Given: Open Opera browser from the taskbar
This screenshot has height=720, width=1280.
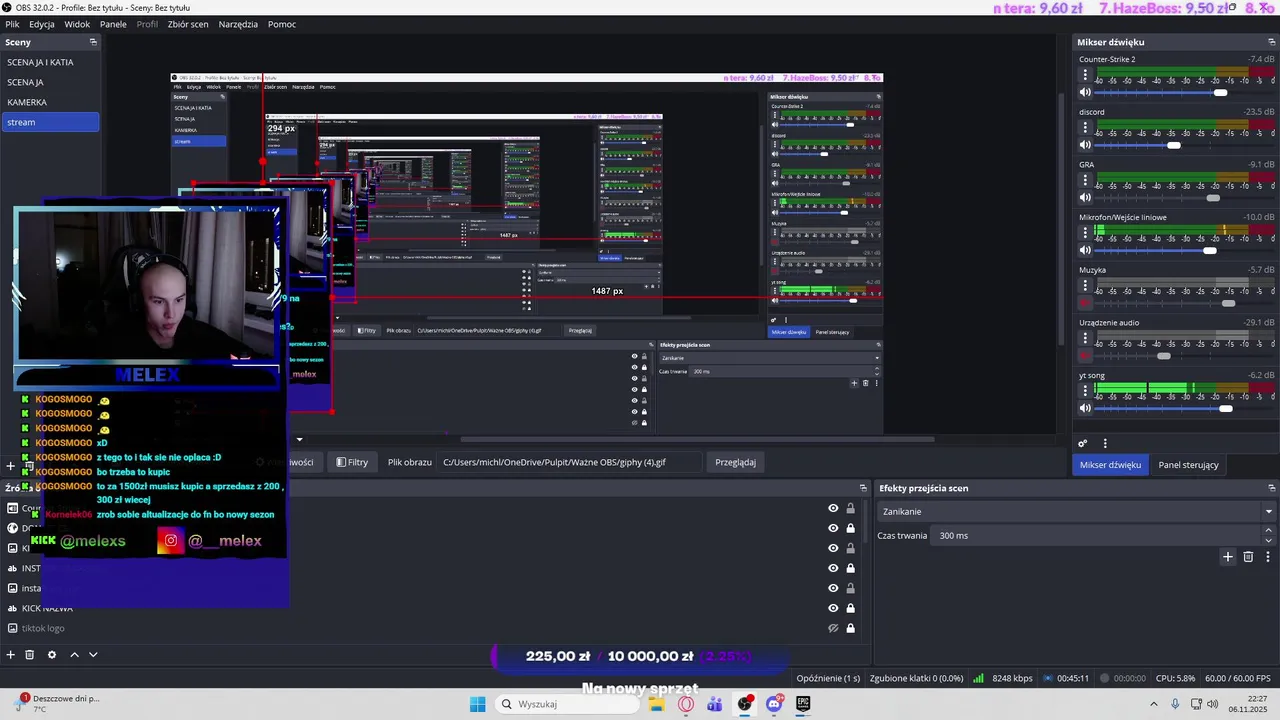Looking at the screenshot, I should [x=686, y=704].
